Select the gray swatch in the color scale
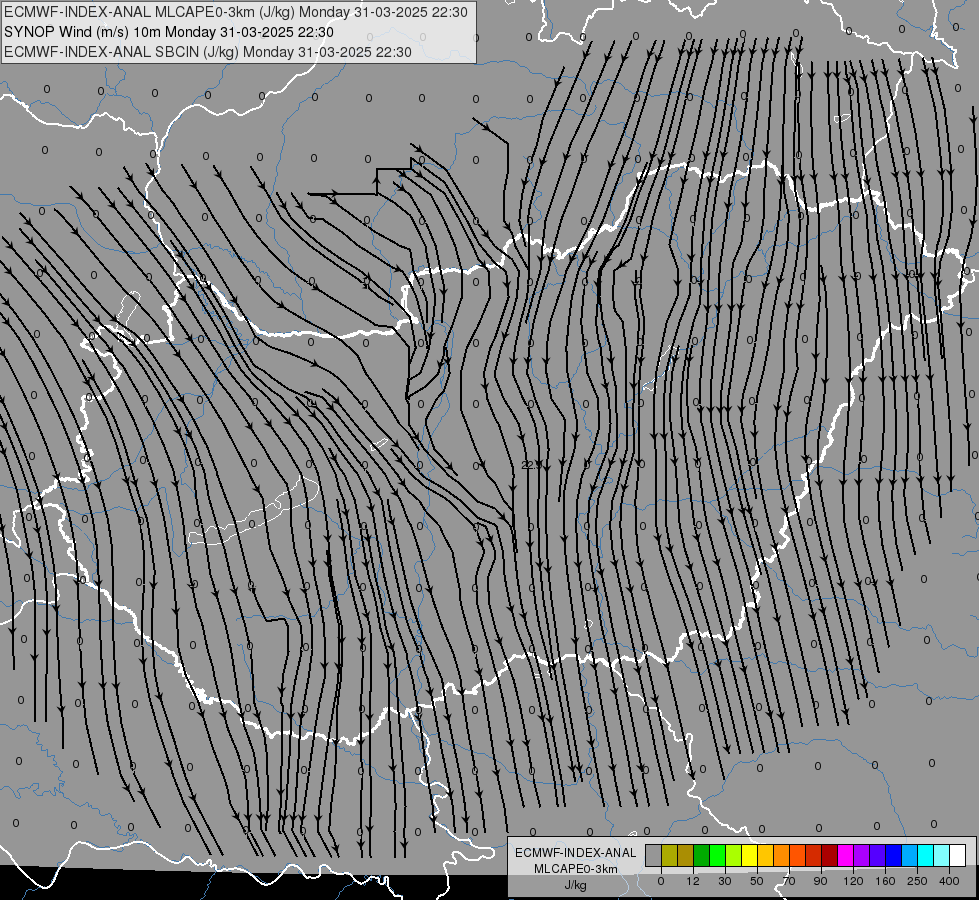The image size is (979, 900). click(654, 855)
